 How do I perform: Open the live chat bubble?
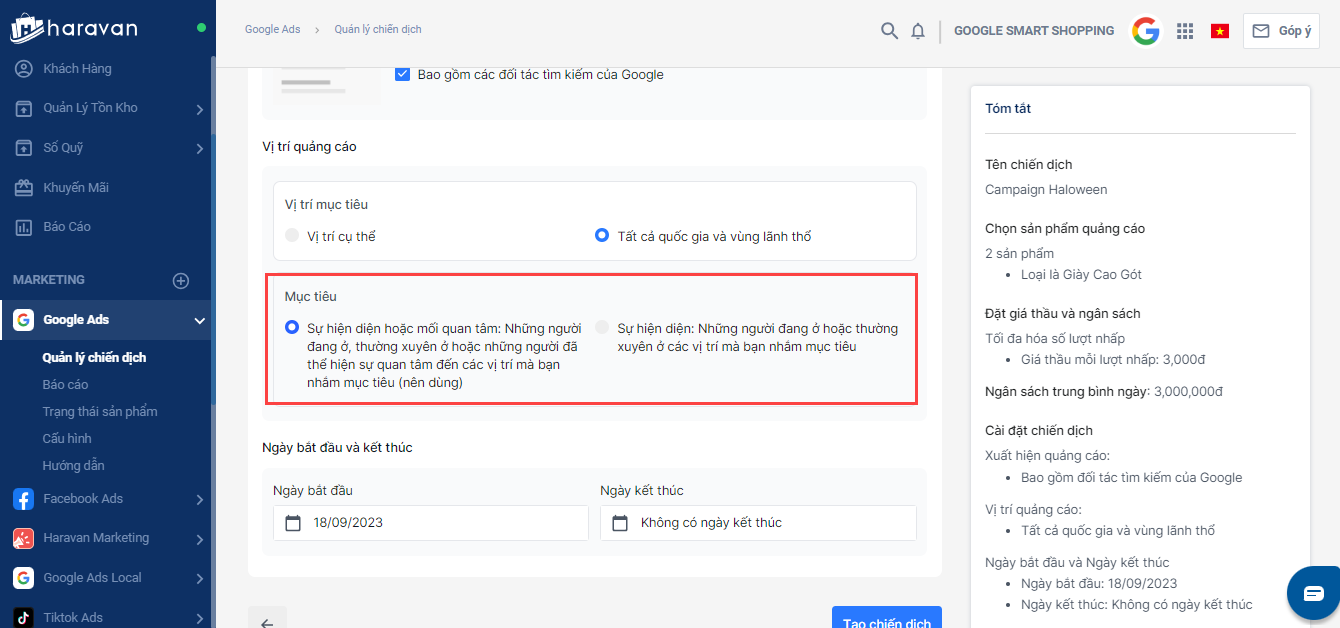(x=1313, y=593)
